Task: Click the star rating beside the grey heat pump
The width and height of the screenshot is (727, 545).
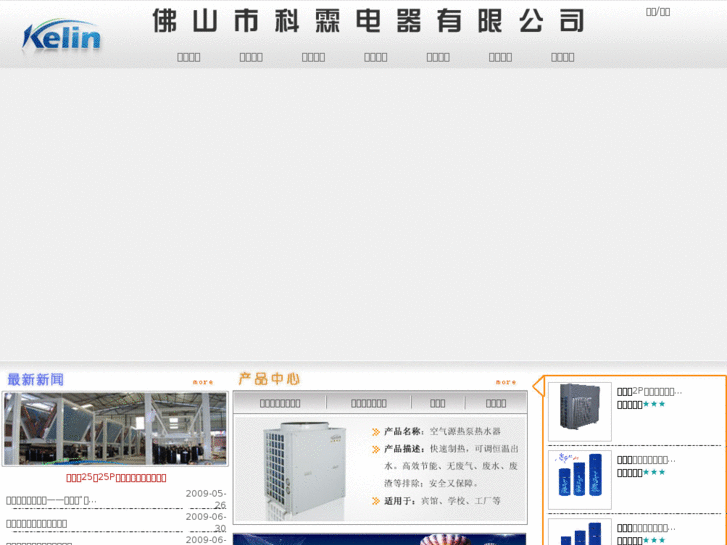Action: (654, 404)
